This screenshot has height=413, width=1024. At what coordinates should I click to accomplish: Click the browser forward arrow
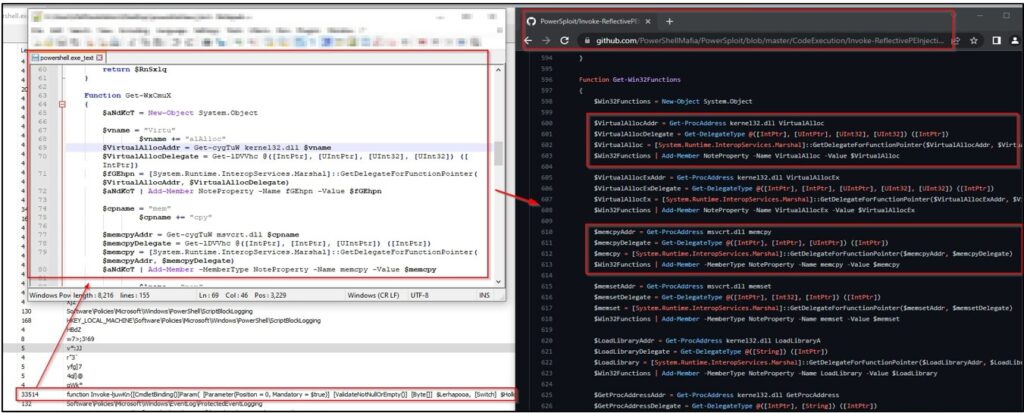tap(547, 41)
